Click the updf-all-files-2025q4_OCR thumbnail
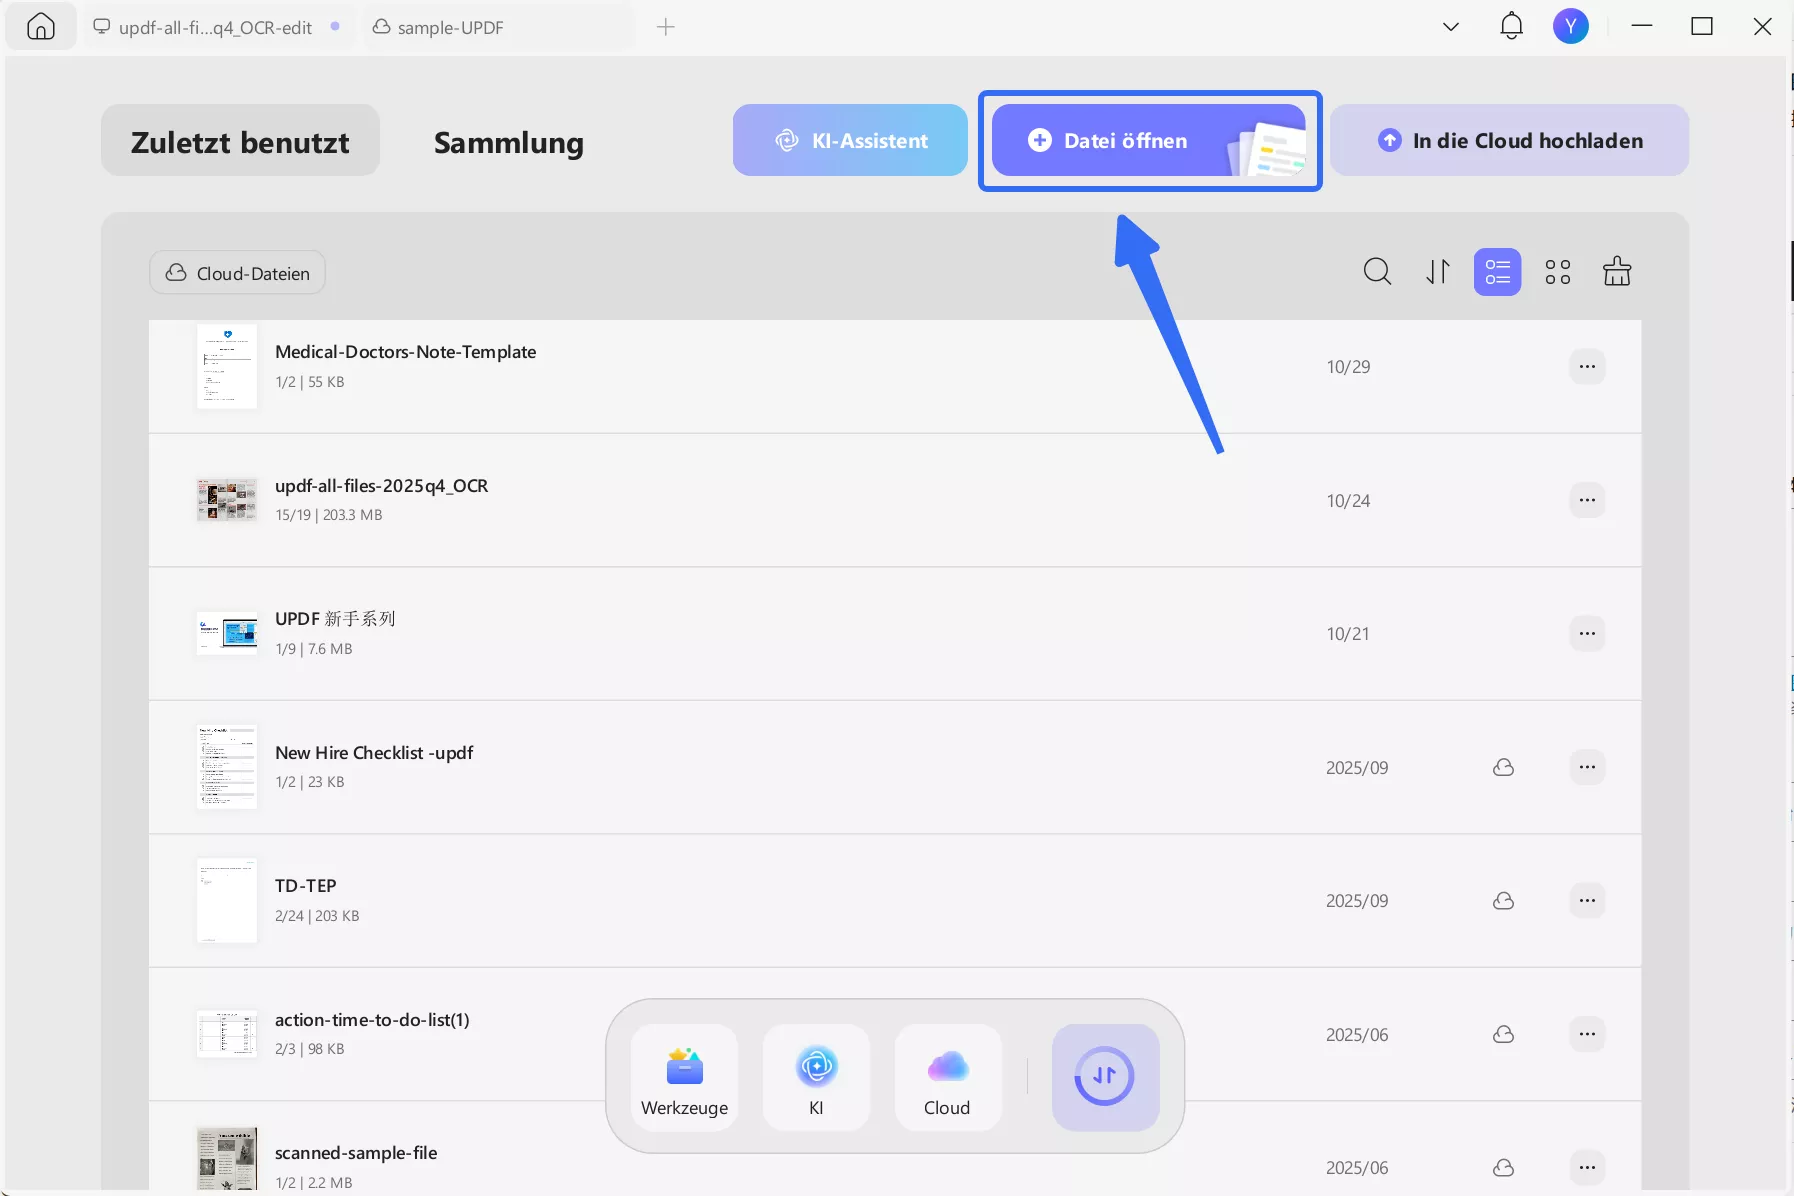Screen dimensions: 1794x1196 227,500
